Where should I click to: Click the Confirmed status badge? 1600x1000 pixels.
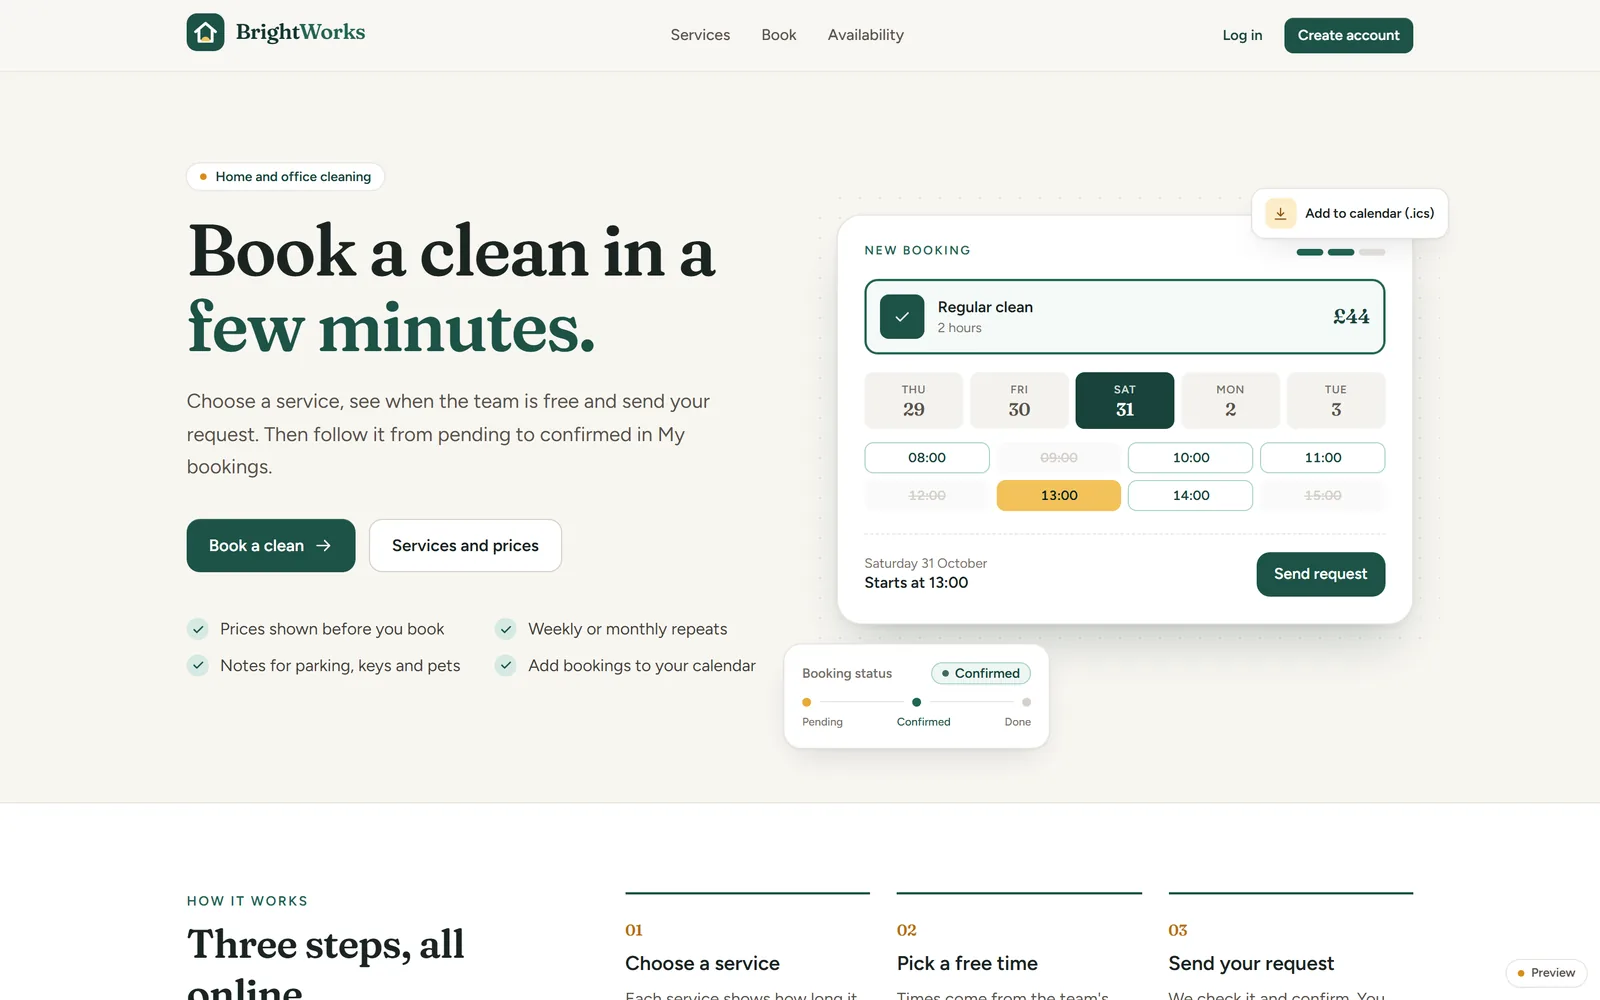(981, 673)
